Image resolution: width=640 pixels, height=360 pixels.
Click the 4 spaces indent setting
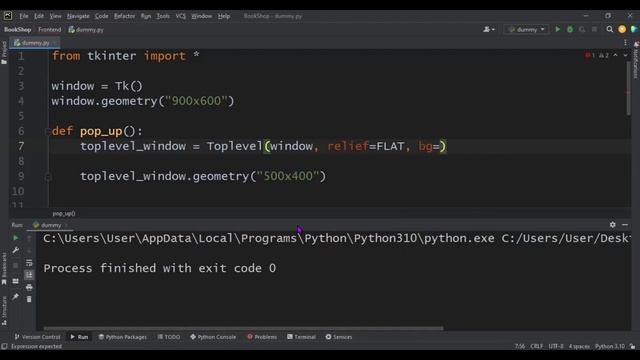pos(579,346)
